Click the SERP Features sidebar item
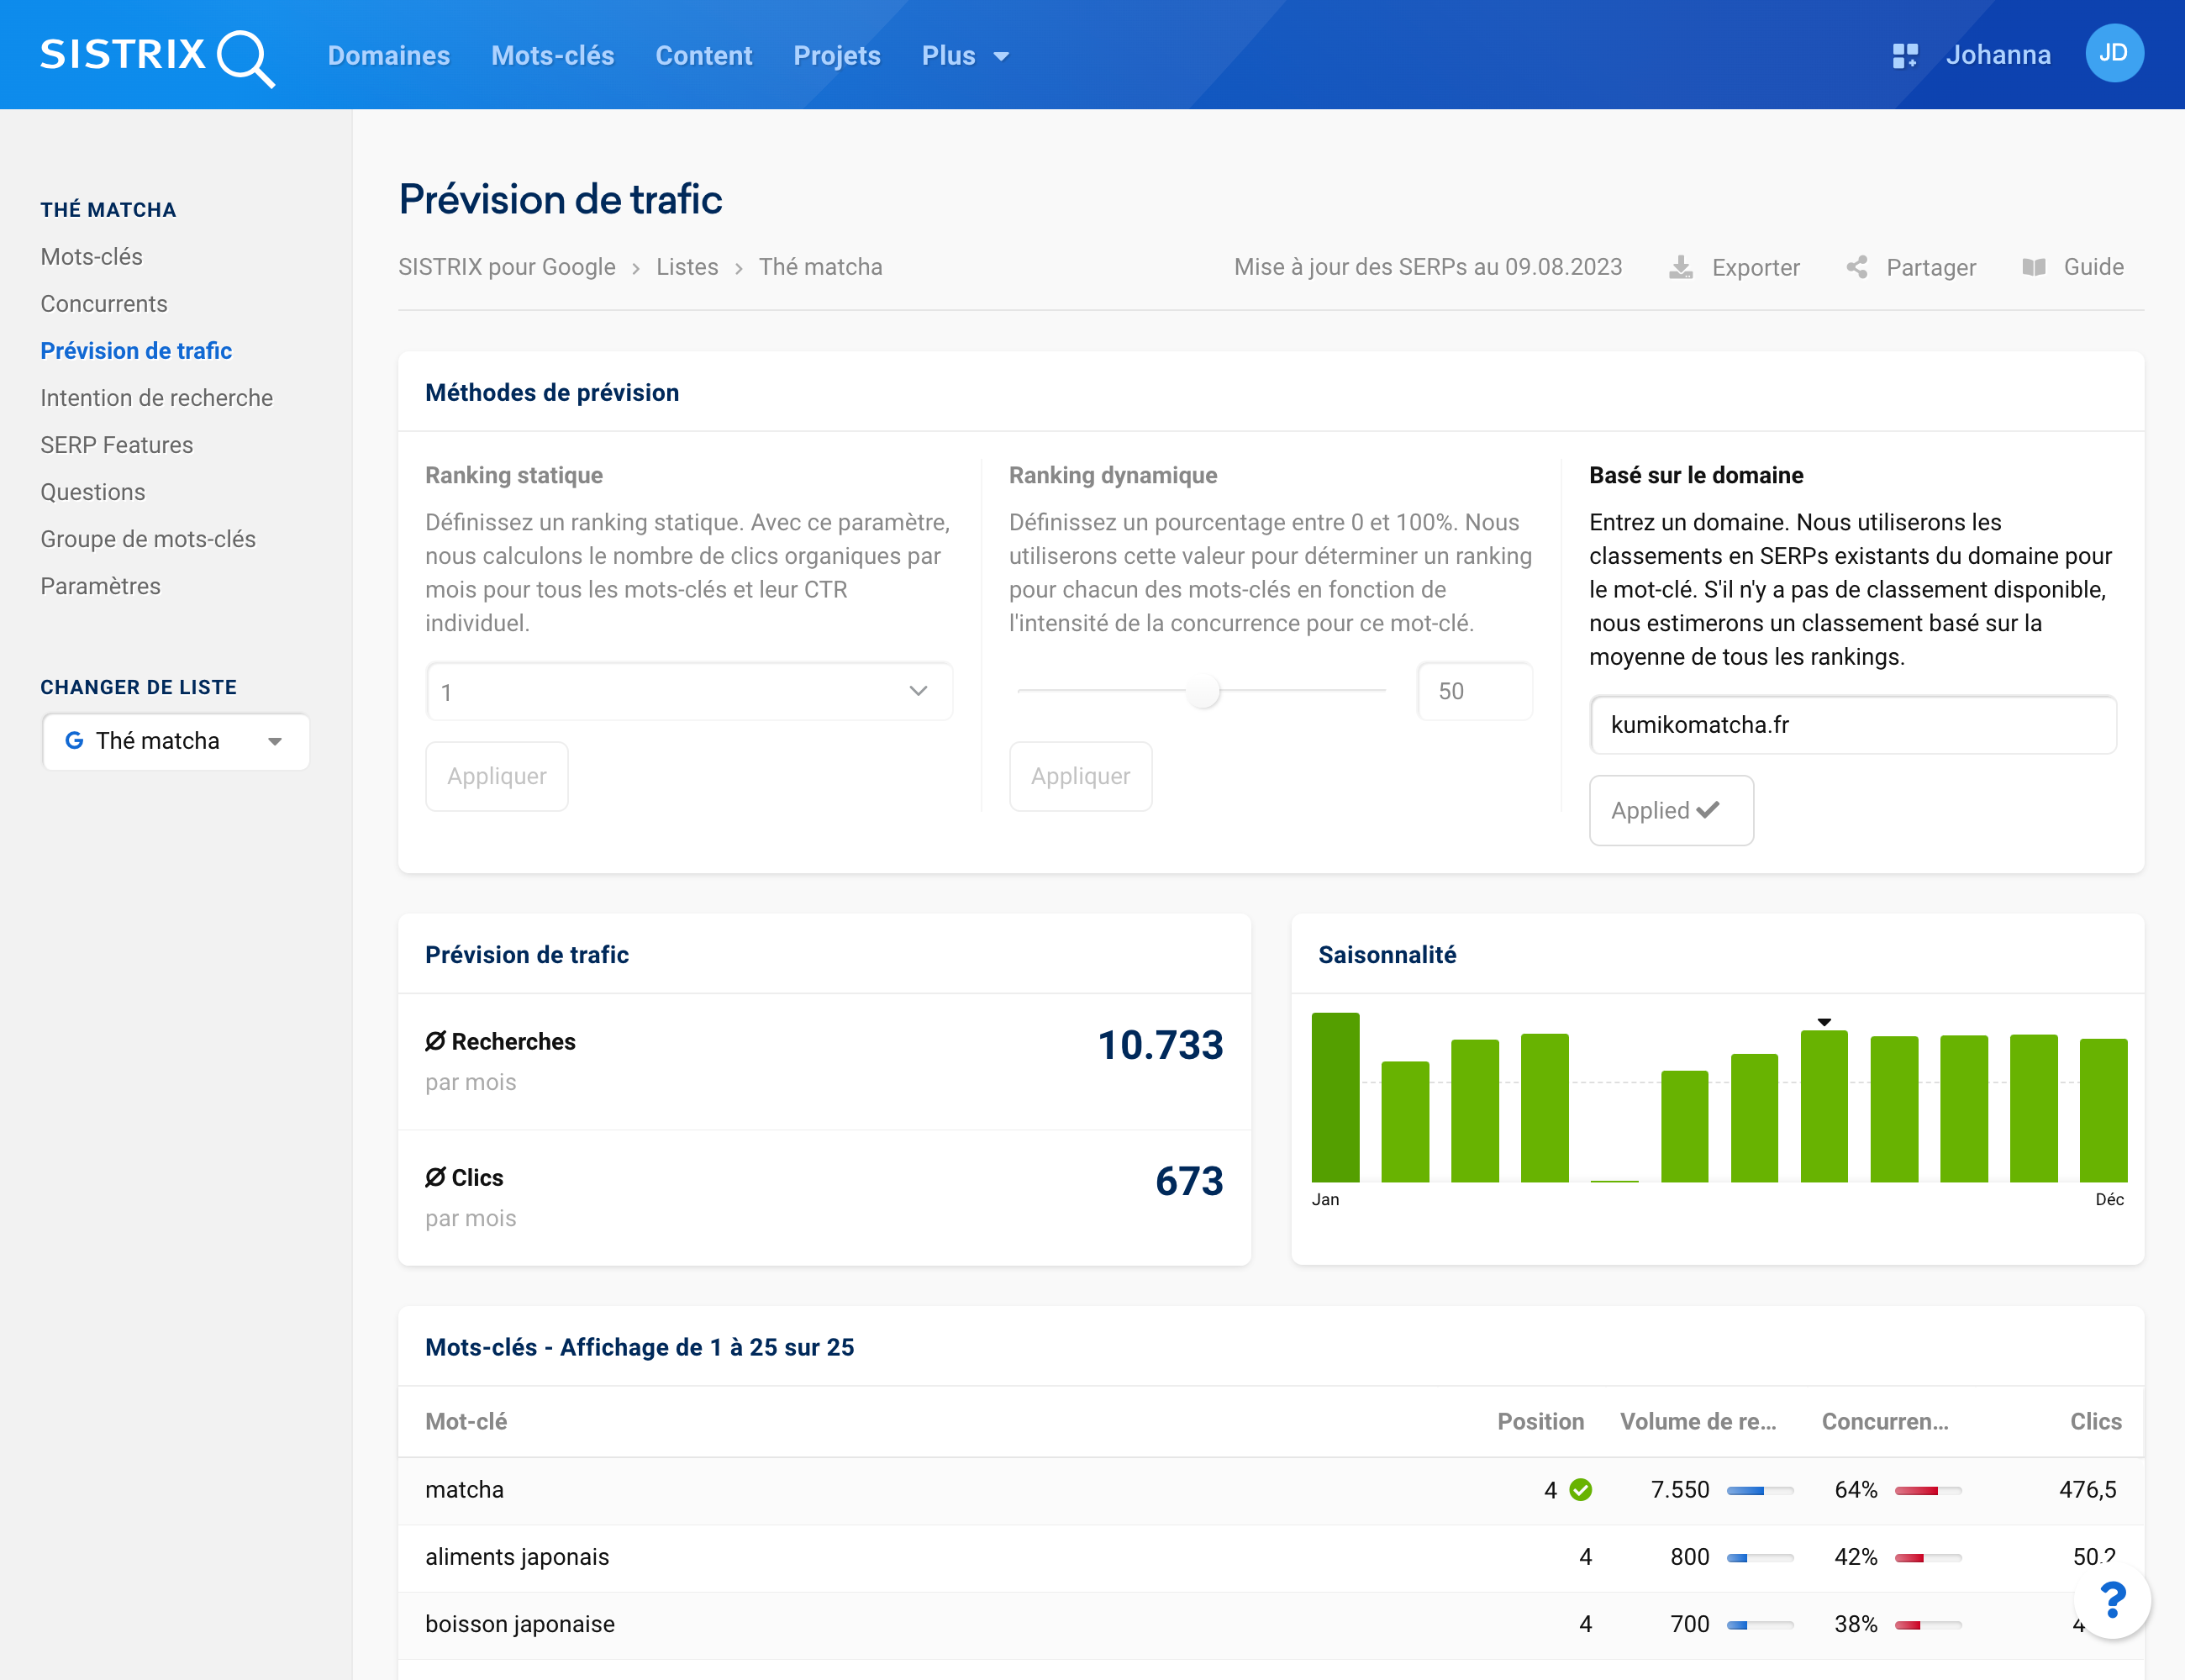Image resolution: width=2185 pixels, height=1680 pixels. click(117, 445)
